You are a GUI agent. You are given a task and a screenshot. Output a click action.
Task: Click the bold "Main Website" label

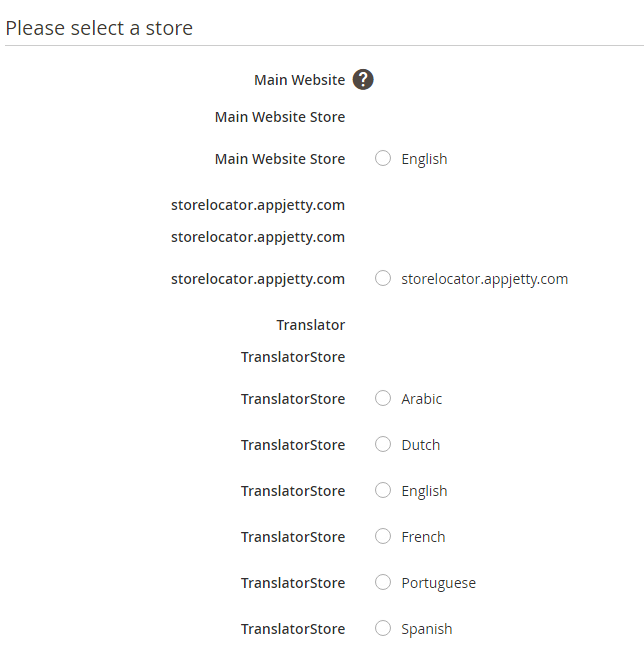coord(299,80)
